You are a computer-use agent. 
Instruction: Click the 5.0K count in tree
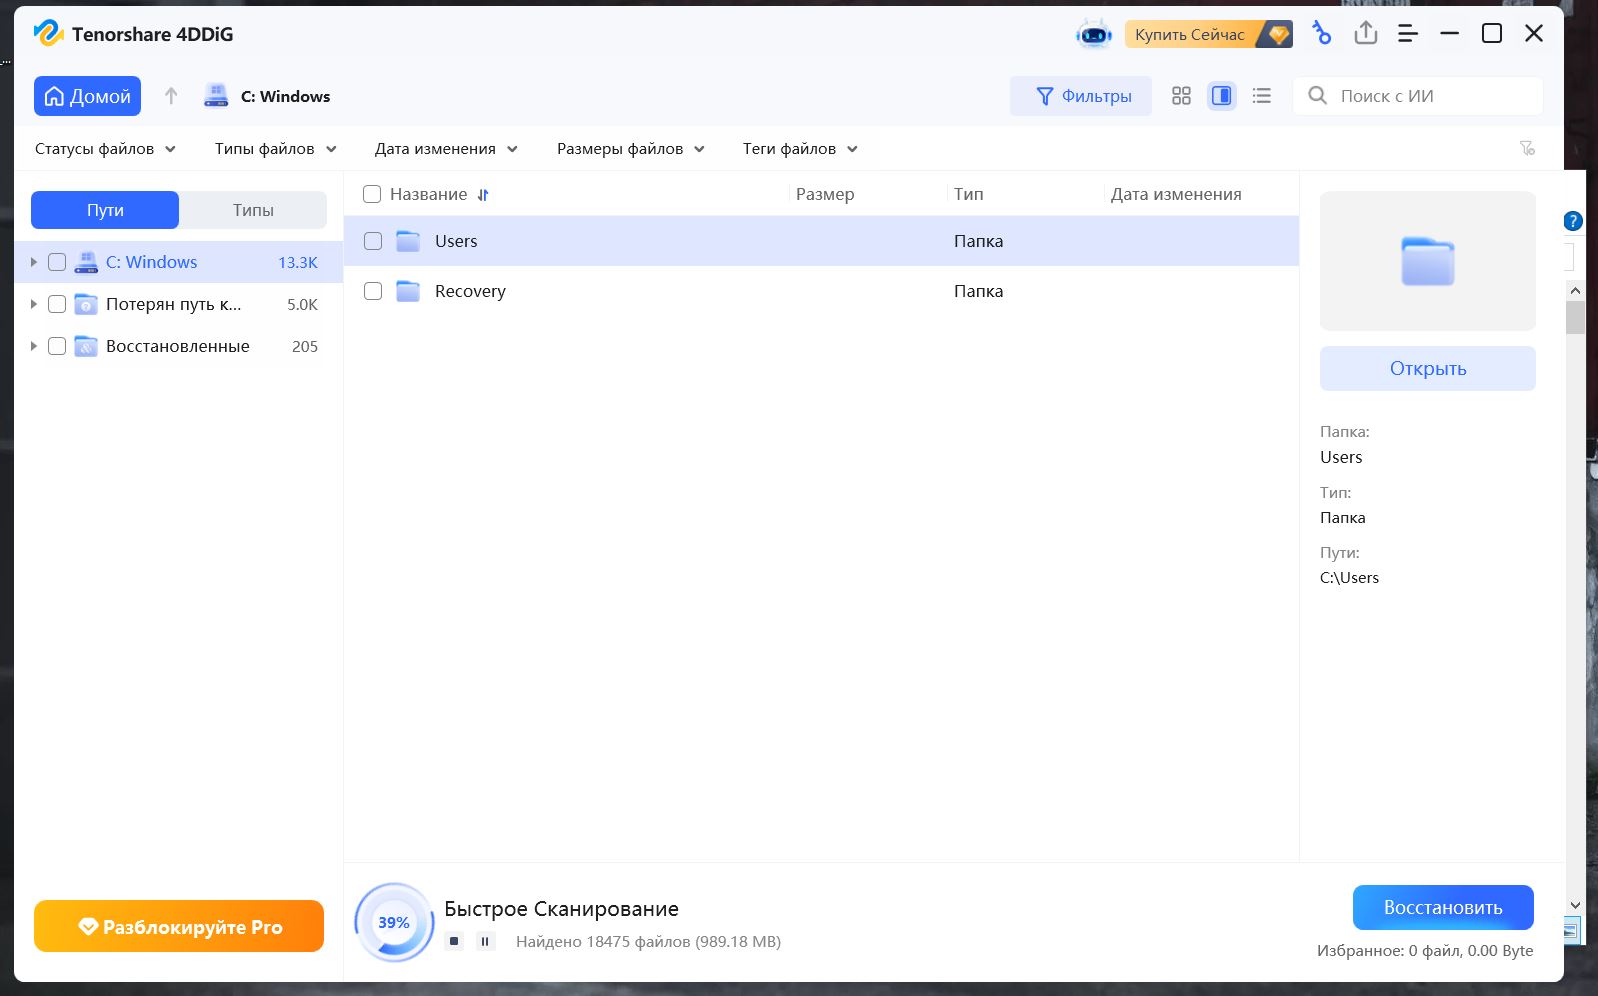(302, 304)
